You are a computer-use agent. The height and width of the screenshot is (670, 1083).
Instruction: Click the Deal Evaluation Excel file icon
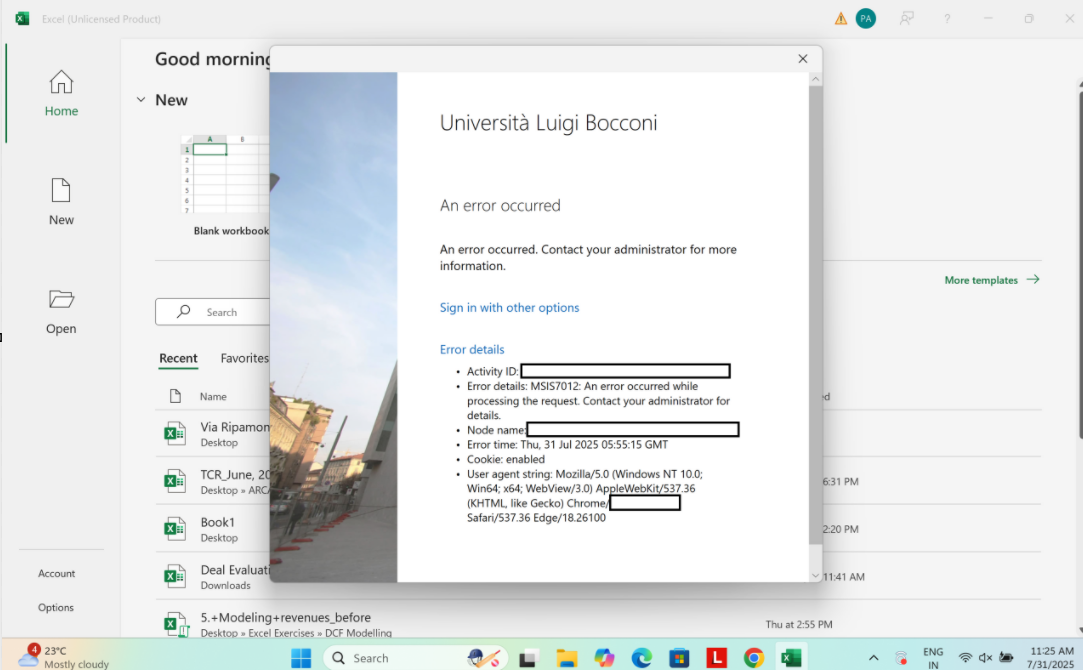[x=175, y=577]
